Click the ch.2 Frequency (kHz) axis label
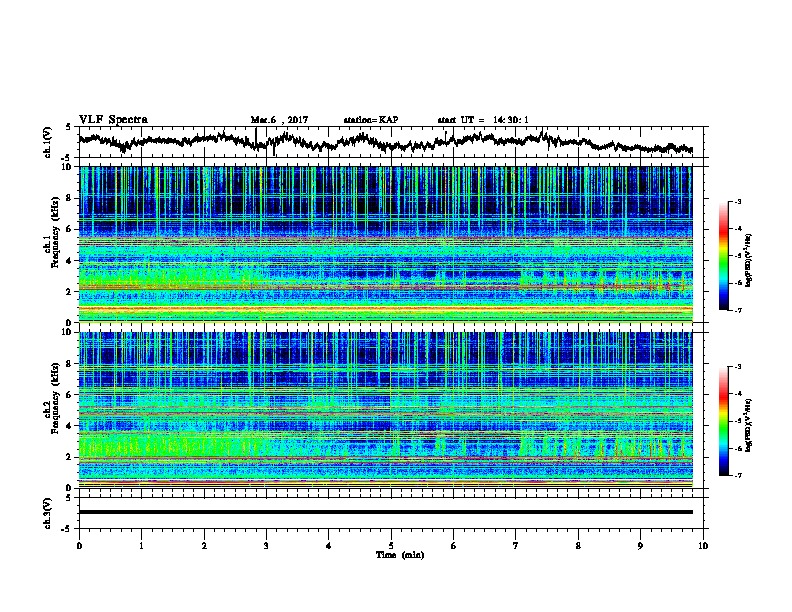This screenshot has width=792, height=612. [x=54, y=398]
